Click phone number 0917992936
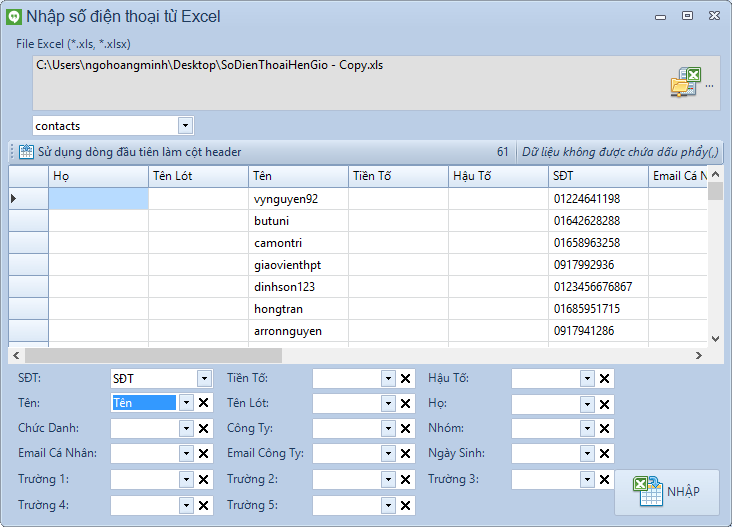This screenshot has height=527, width=732. [x=598, y=265]
